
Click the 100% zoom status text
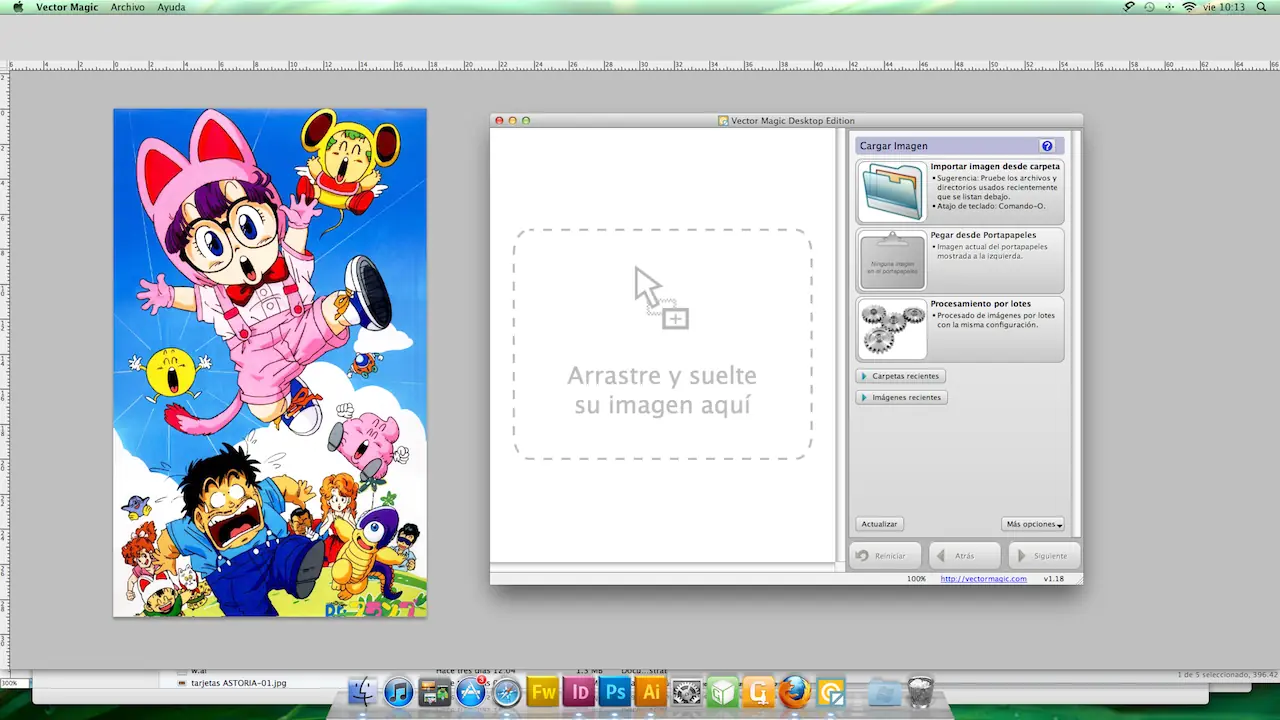pyautogui.click(x=916, y=579)
